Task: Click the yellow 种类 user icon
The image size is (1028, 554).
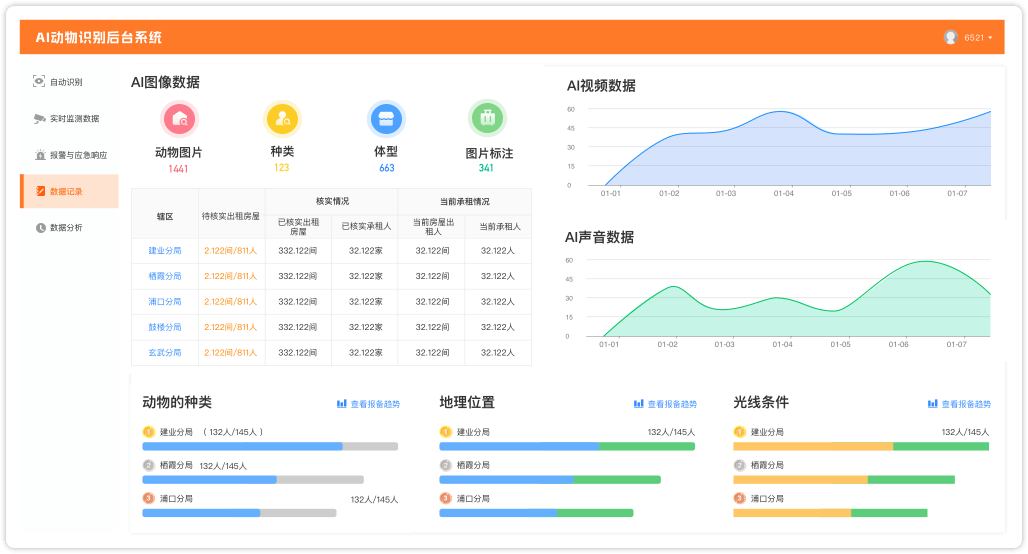Action: [x=282, y=119]
